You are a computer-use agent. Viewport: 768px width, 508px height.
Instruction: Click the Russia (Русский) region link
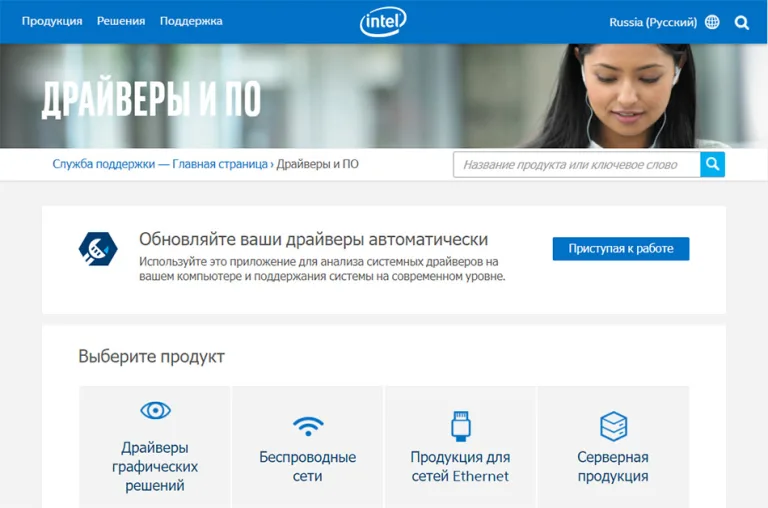653,22
